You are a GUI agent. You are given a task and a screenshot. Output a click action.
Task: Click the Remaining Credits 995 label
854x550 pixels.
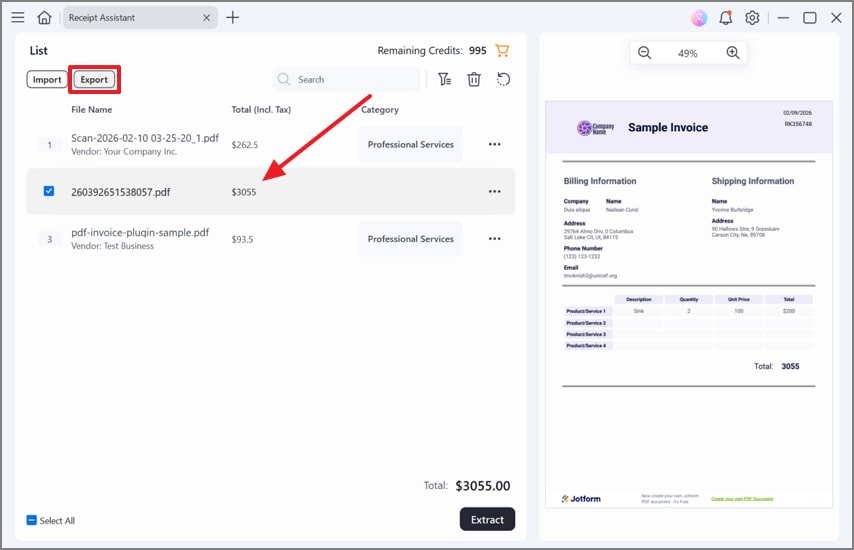coord(432,51)
